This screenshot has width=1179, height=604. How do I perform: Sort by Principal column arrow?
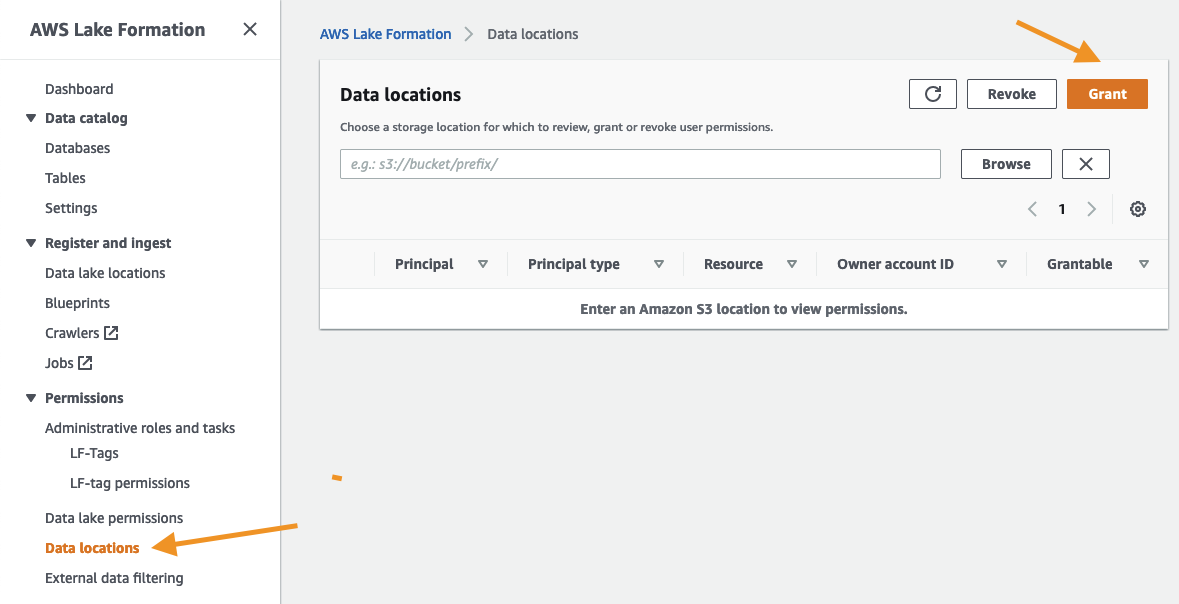coord(483,264)
